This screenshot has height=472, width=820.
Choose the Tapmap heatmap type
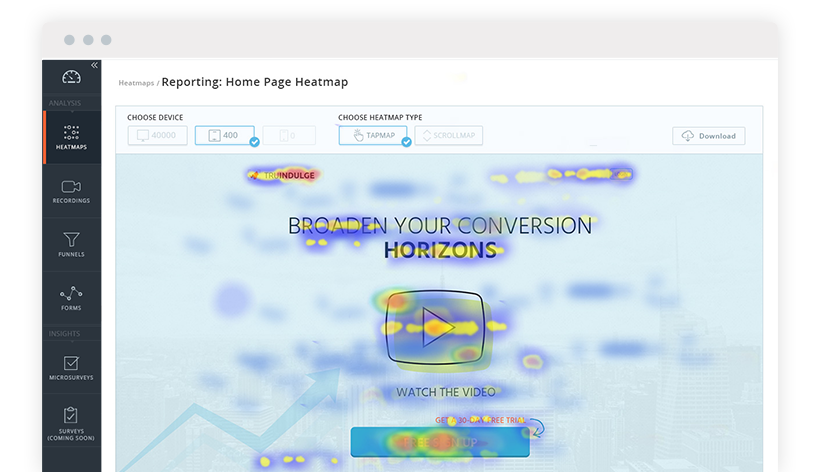[373, 135]
